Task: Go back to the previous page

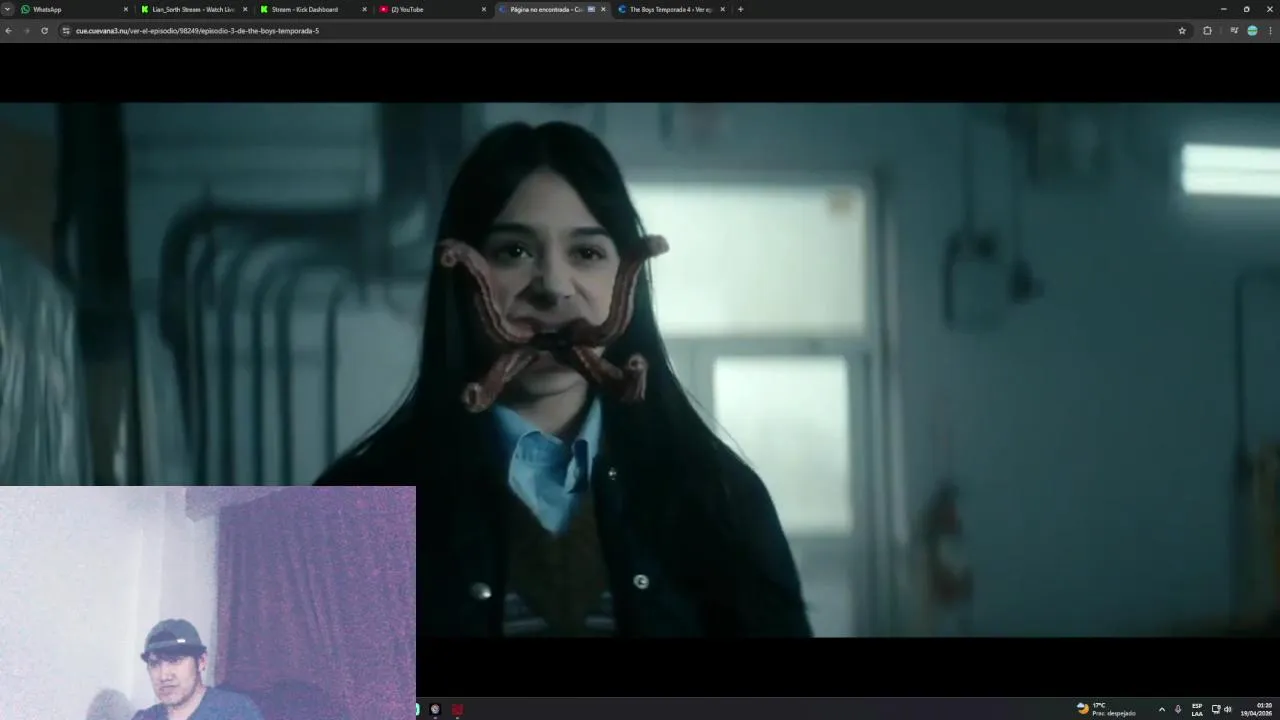Action: [x=9, y=31]
